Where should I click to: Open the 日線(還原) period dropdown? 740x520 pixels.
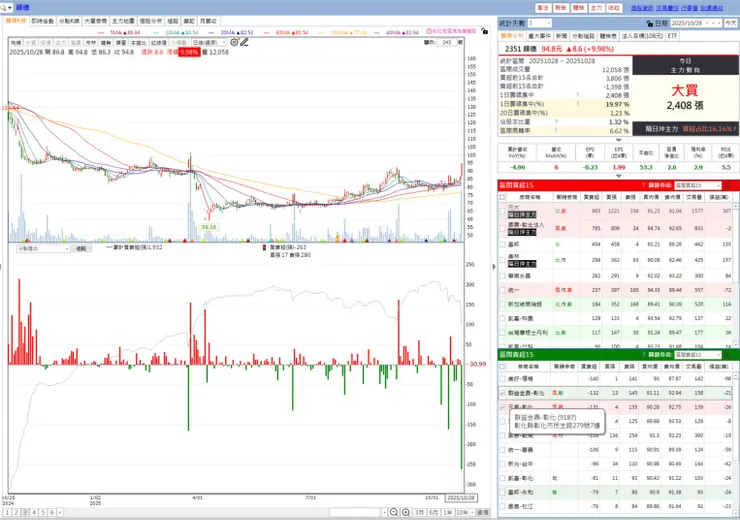click(x=209, y=42)
